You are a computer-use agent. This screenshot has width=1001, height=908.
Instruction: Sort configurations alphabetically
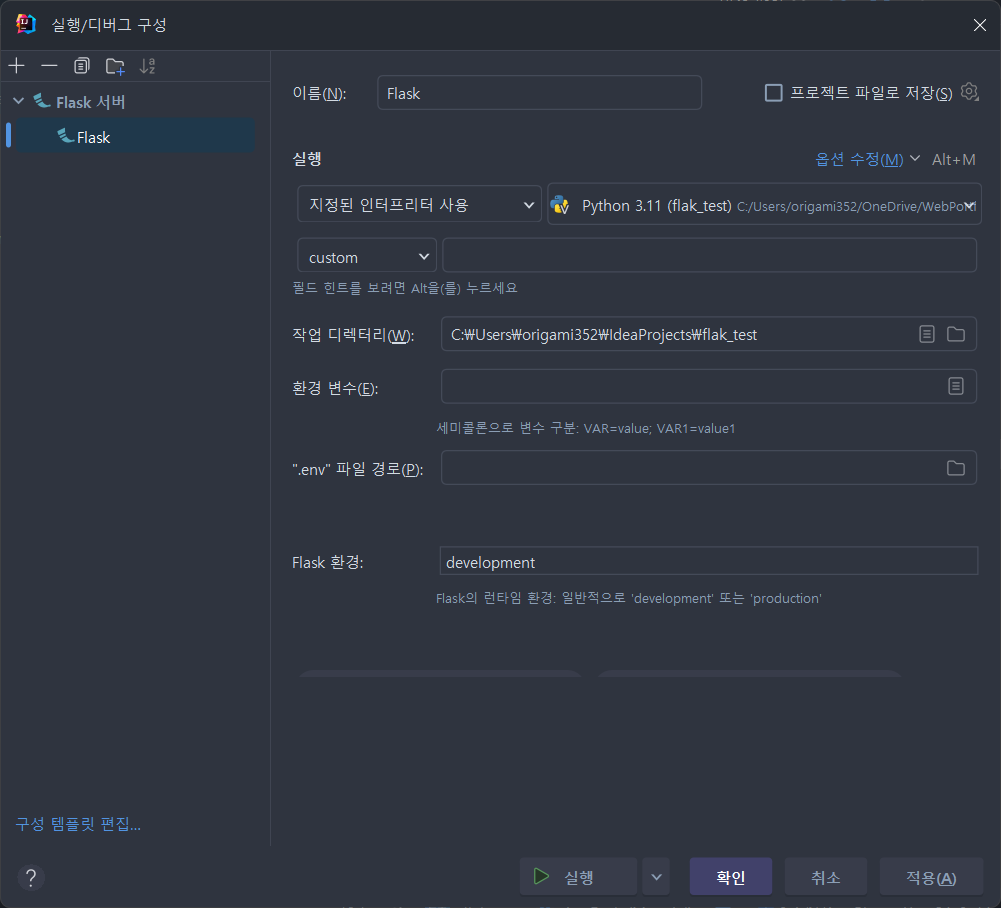click(147, 66)
